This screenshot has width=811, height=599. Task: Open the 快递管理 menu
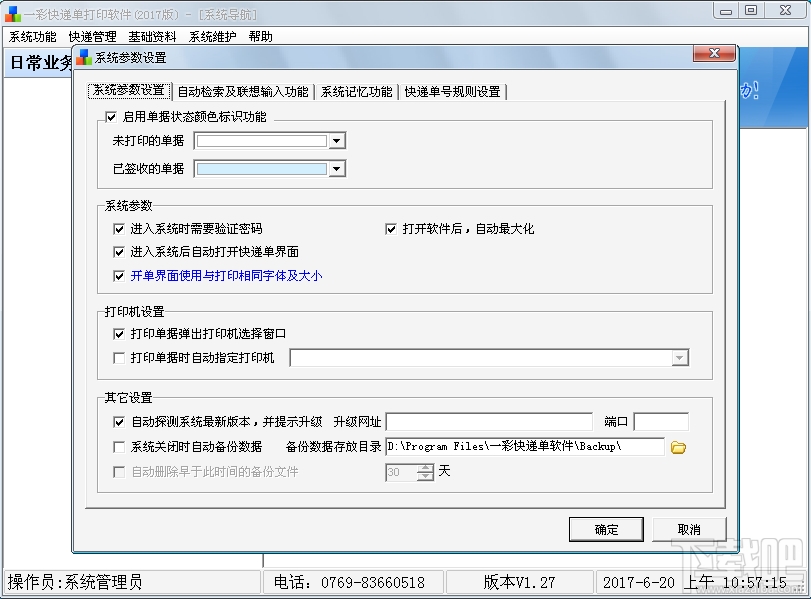point(93,37)
